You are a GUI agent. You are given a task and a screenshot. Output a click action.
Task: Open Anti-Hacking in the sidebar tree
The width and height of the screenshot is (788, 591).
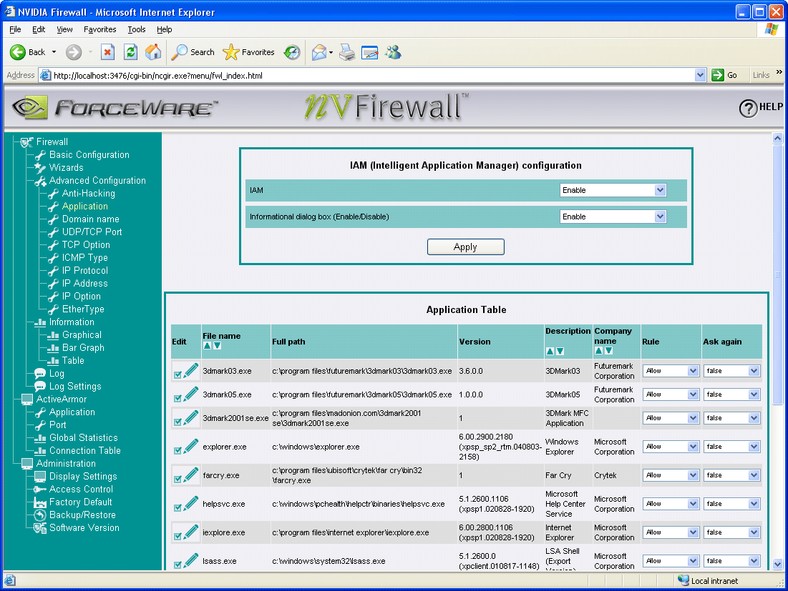click(x=88, y=193)
